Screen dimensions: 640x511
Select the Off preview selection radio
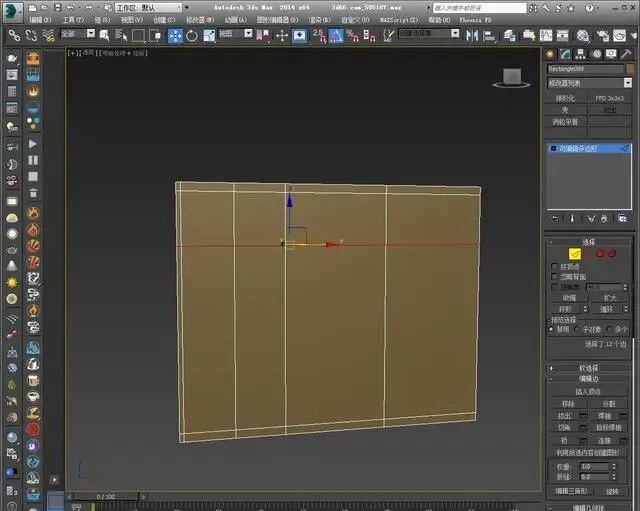[x=552, y=329]
